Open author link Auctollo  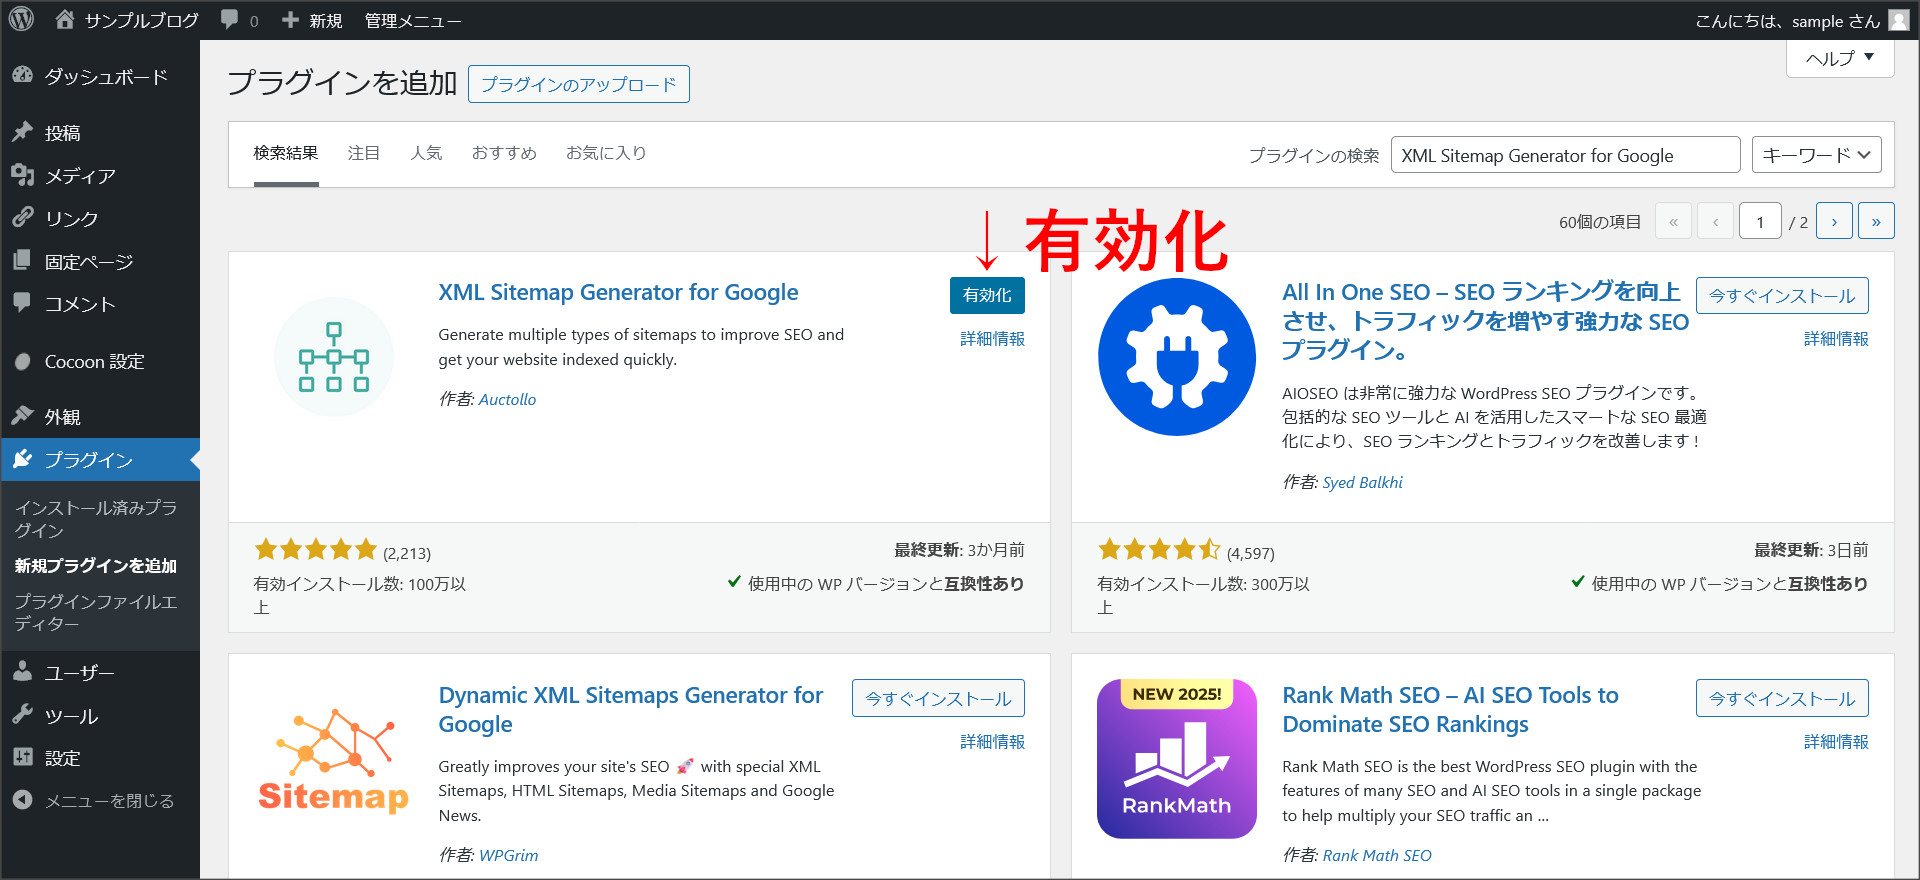click(507, 399)
